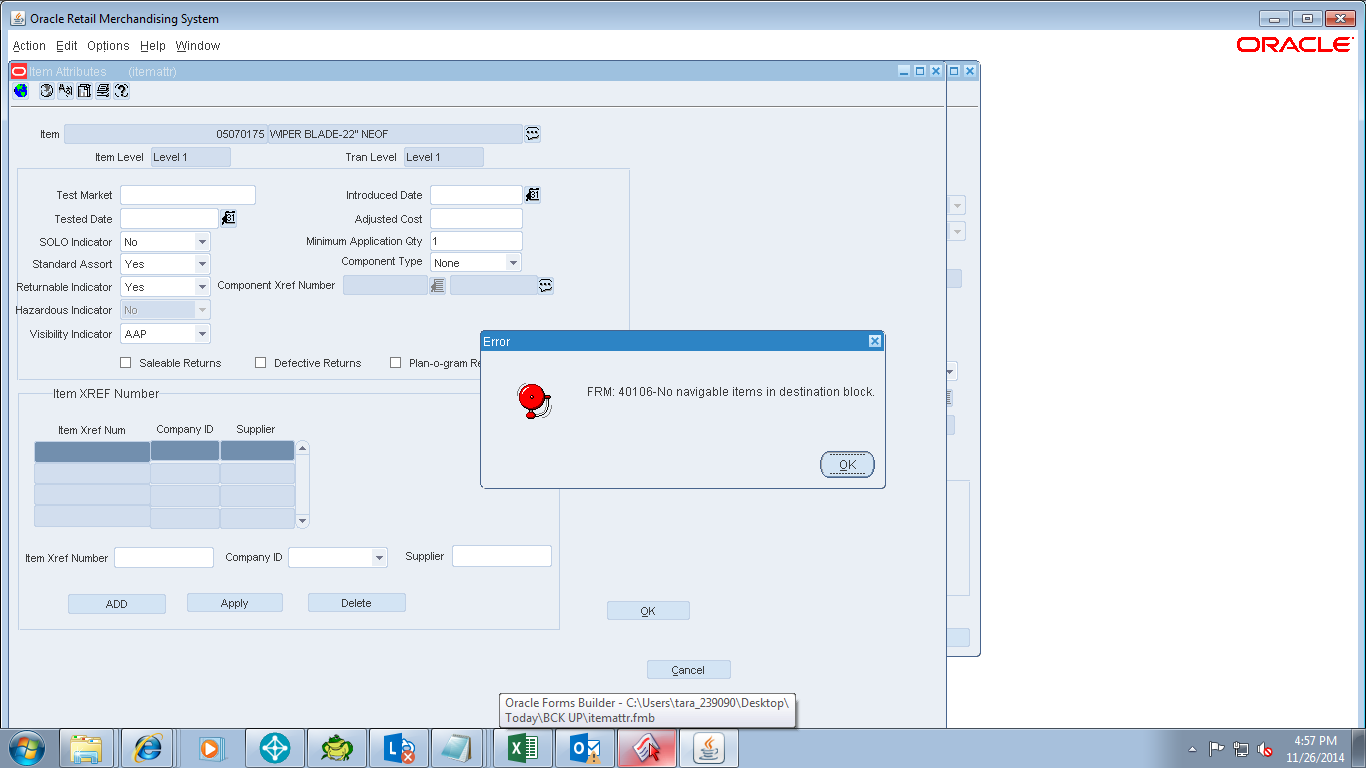Dismiss error dialog with OK
Viewport: 1366px width, 768px height.
pyautogui.click(x=847, y=464)
